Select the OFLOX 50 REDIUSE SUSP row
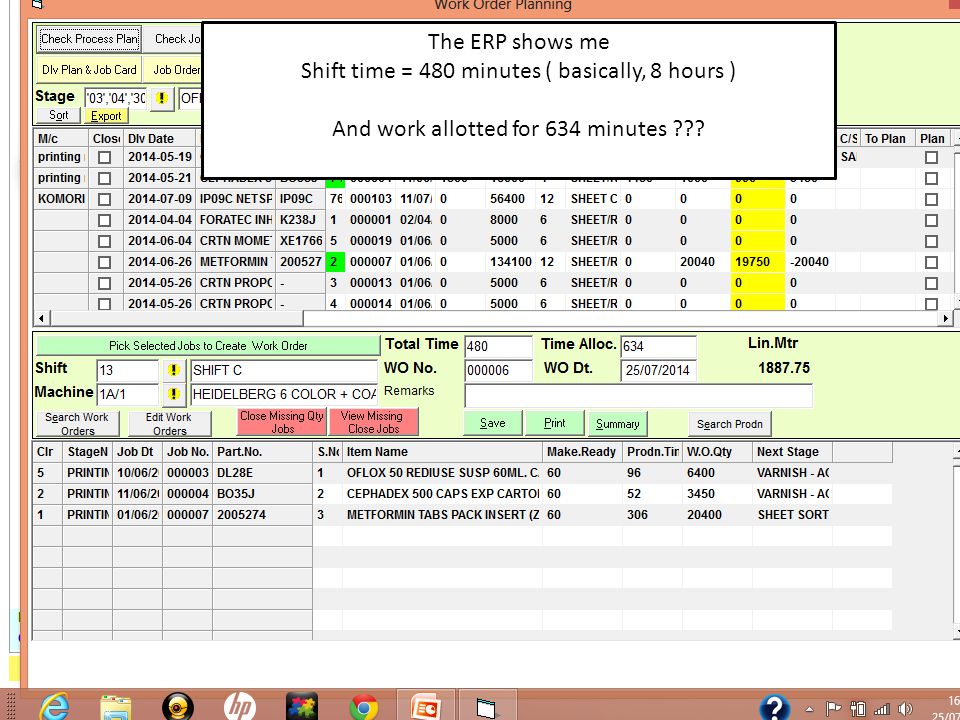 462,473
